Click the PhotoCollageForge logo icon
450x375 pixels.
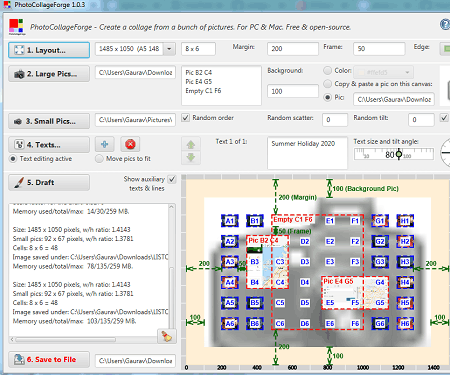[16, 27]
